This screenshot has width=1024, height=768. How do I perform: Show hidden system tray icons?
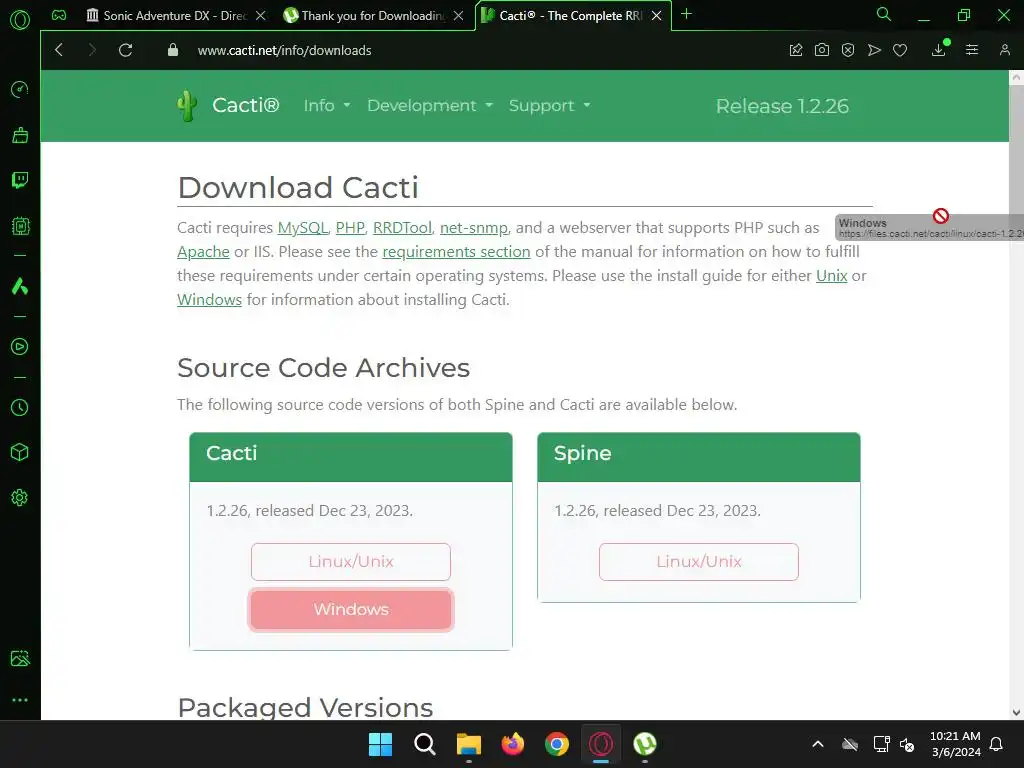click(x=818, y=744)
